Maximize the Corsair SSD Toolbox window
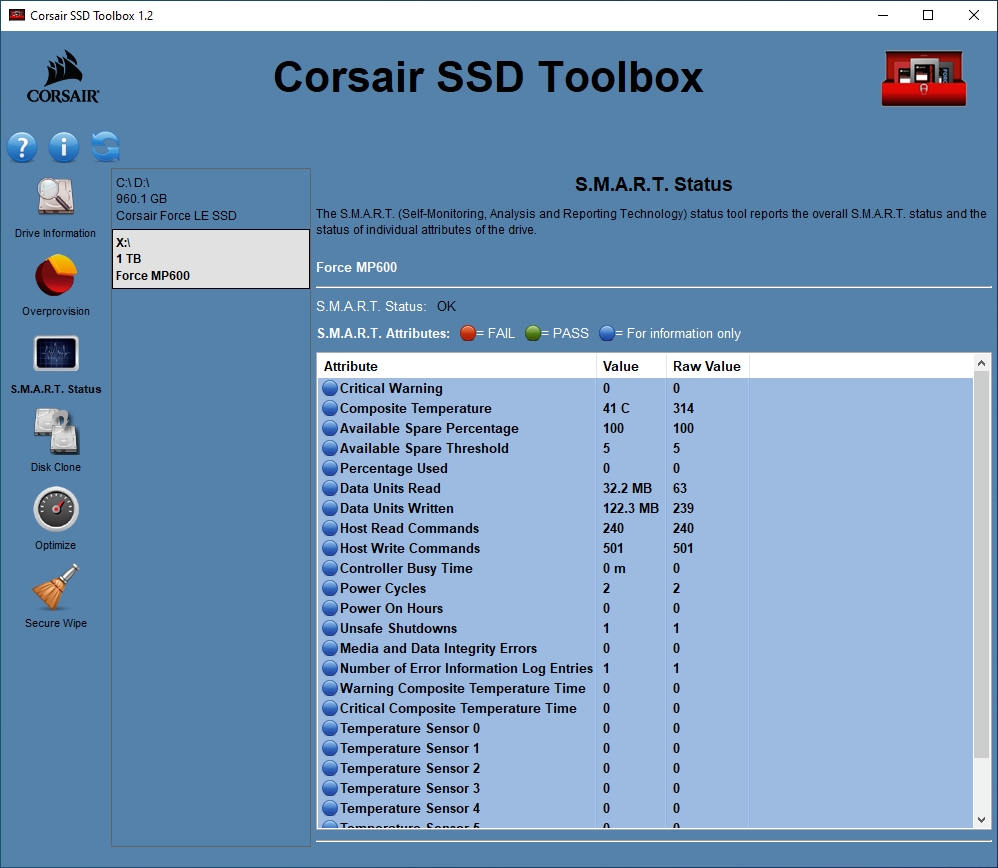998x868 pixels. (x=928, y=15)
